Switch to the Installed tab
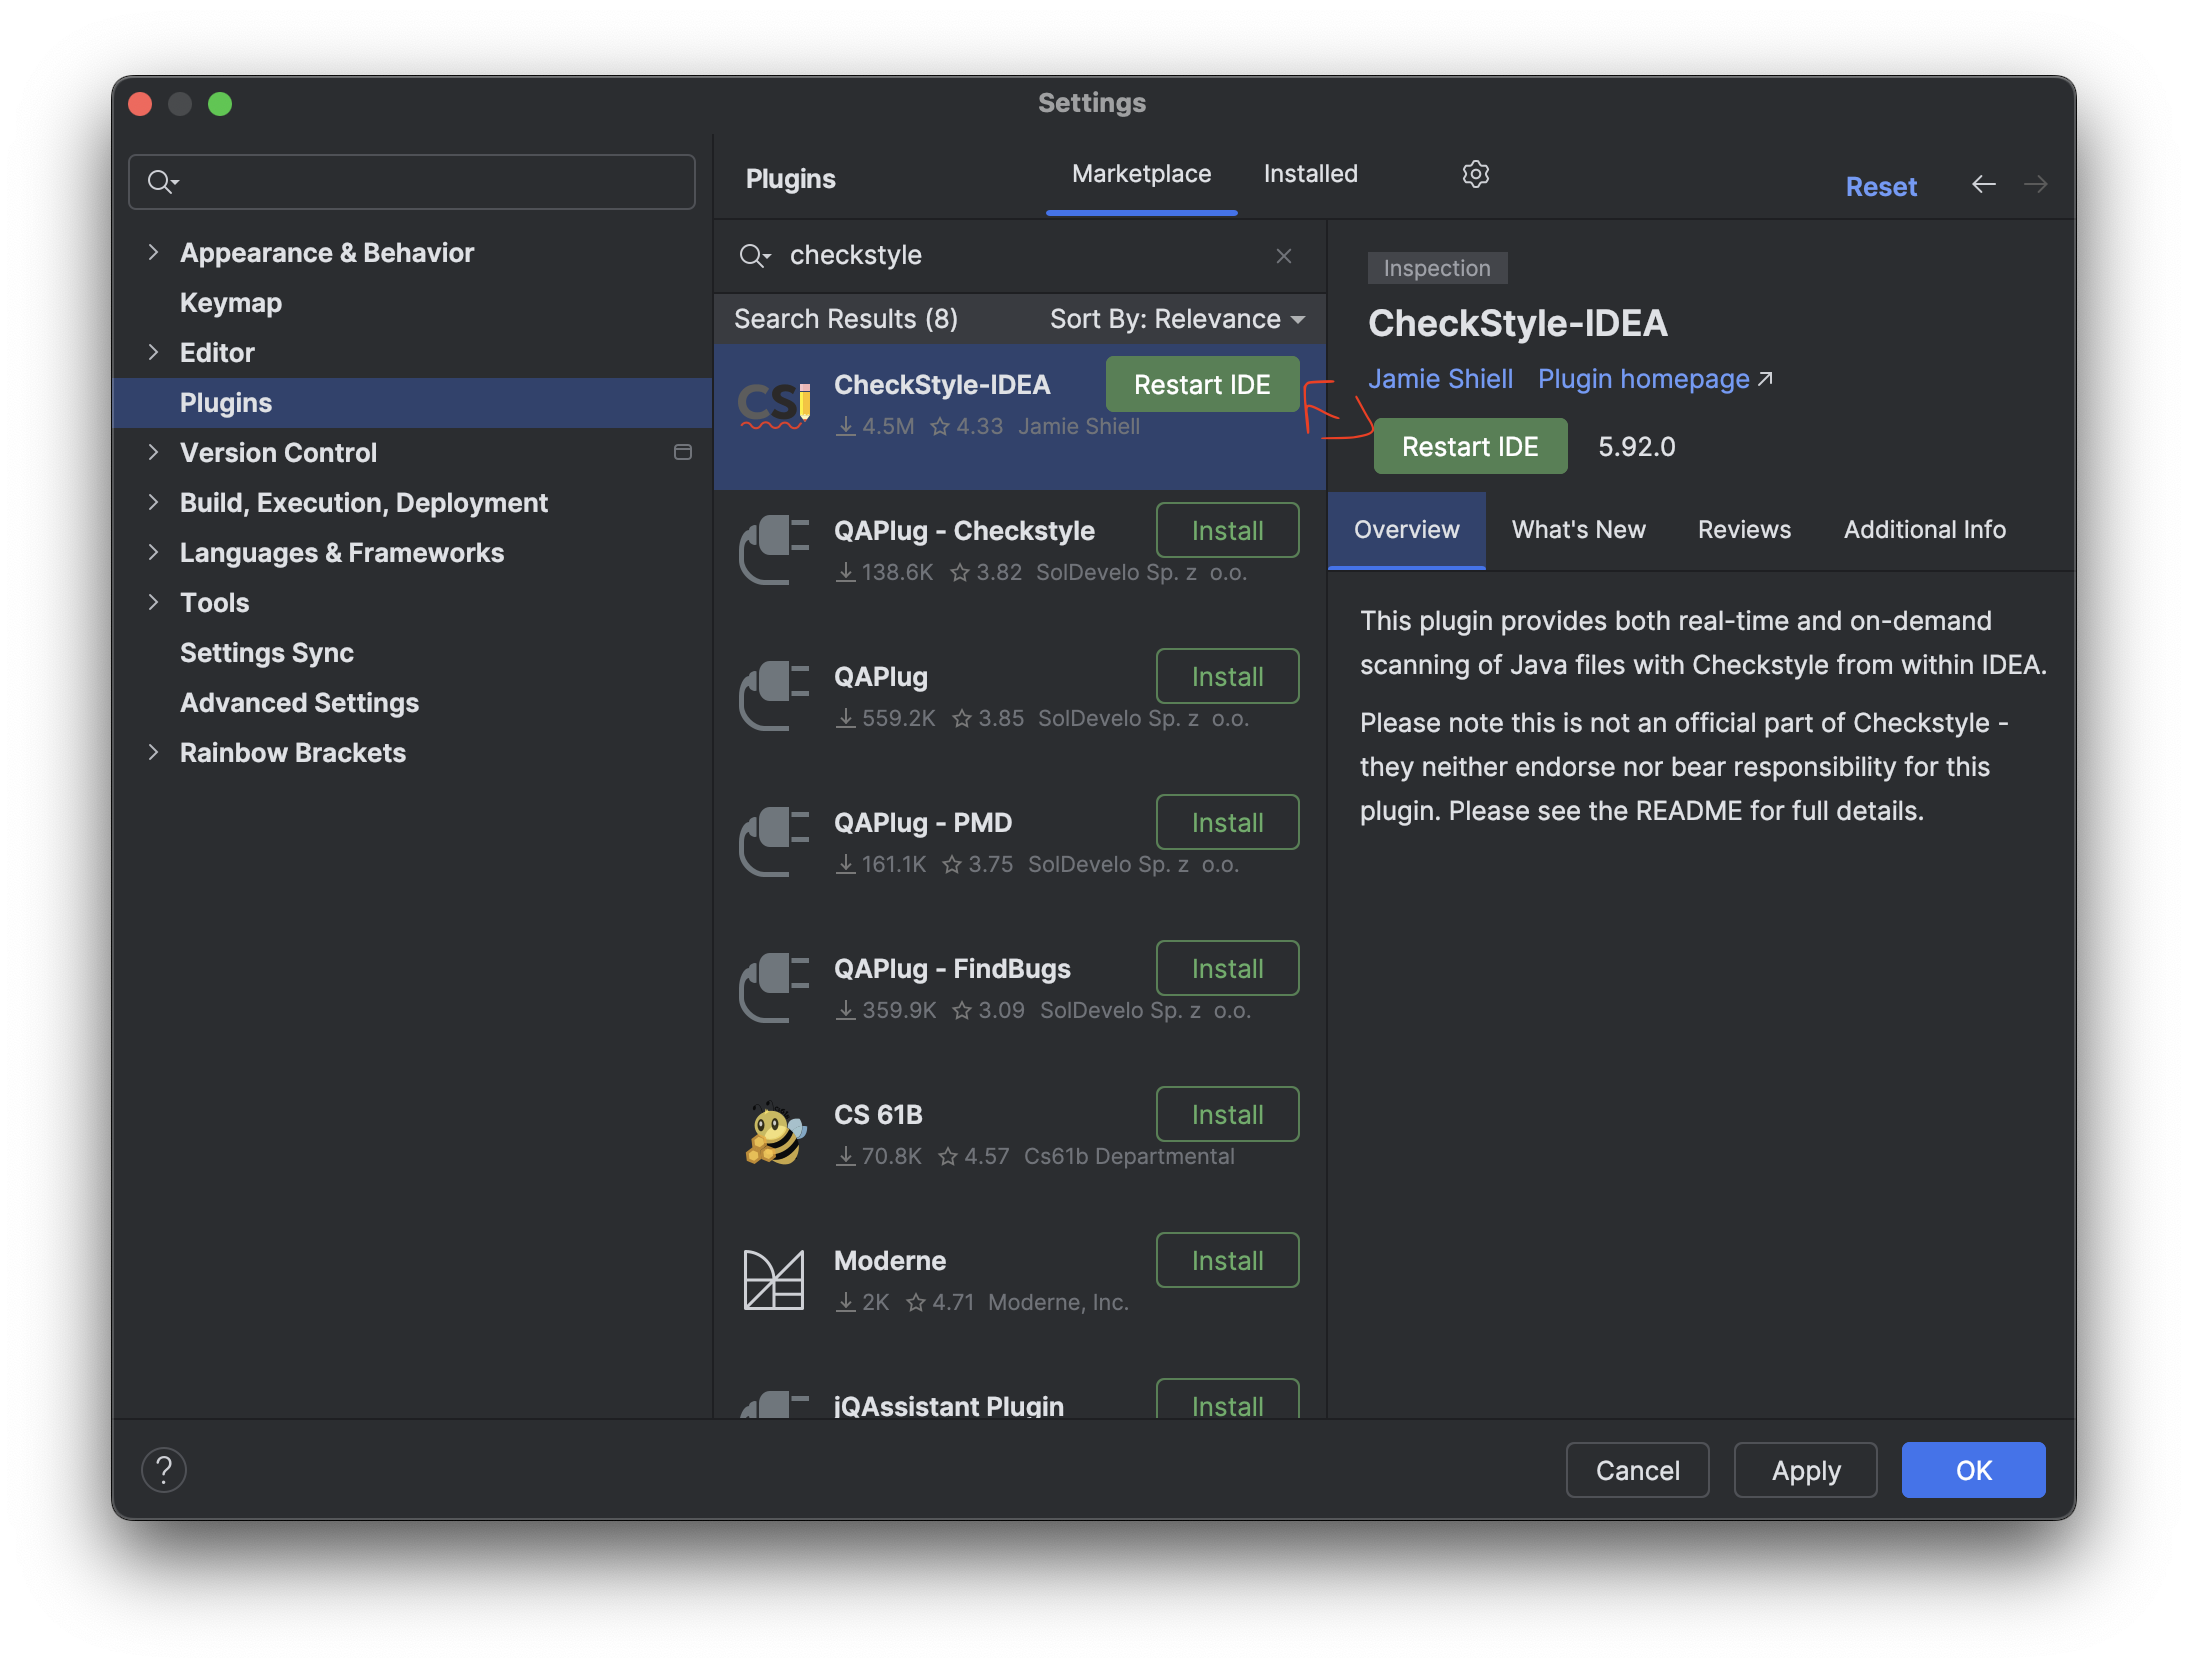 point(1310,174)
